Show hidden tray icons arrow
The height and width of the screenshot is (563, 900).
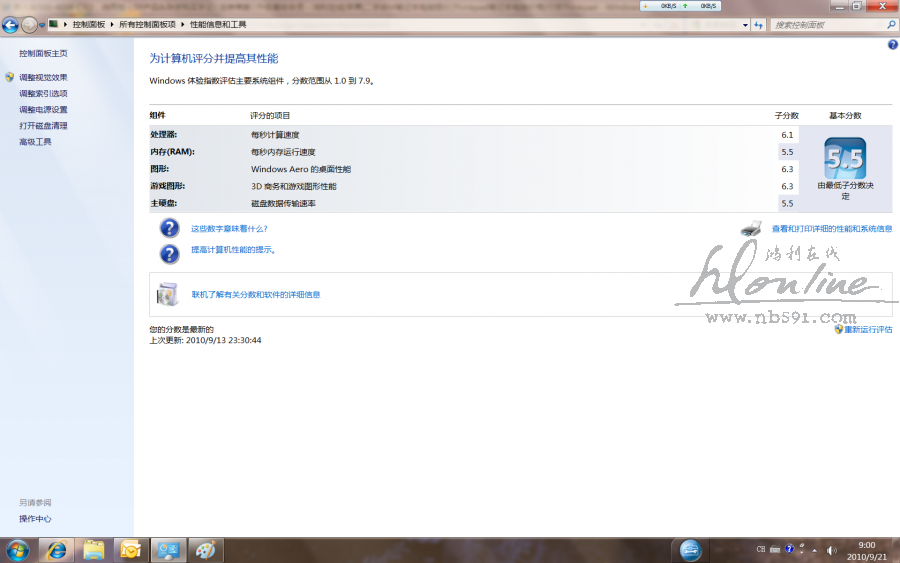[814, 550]
